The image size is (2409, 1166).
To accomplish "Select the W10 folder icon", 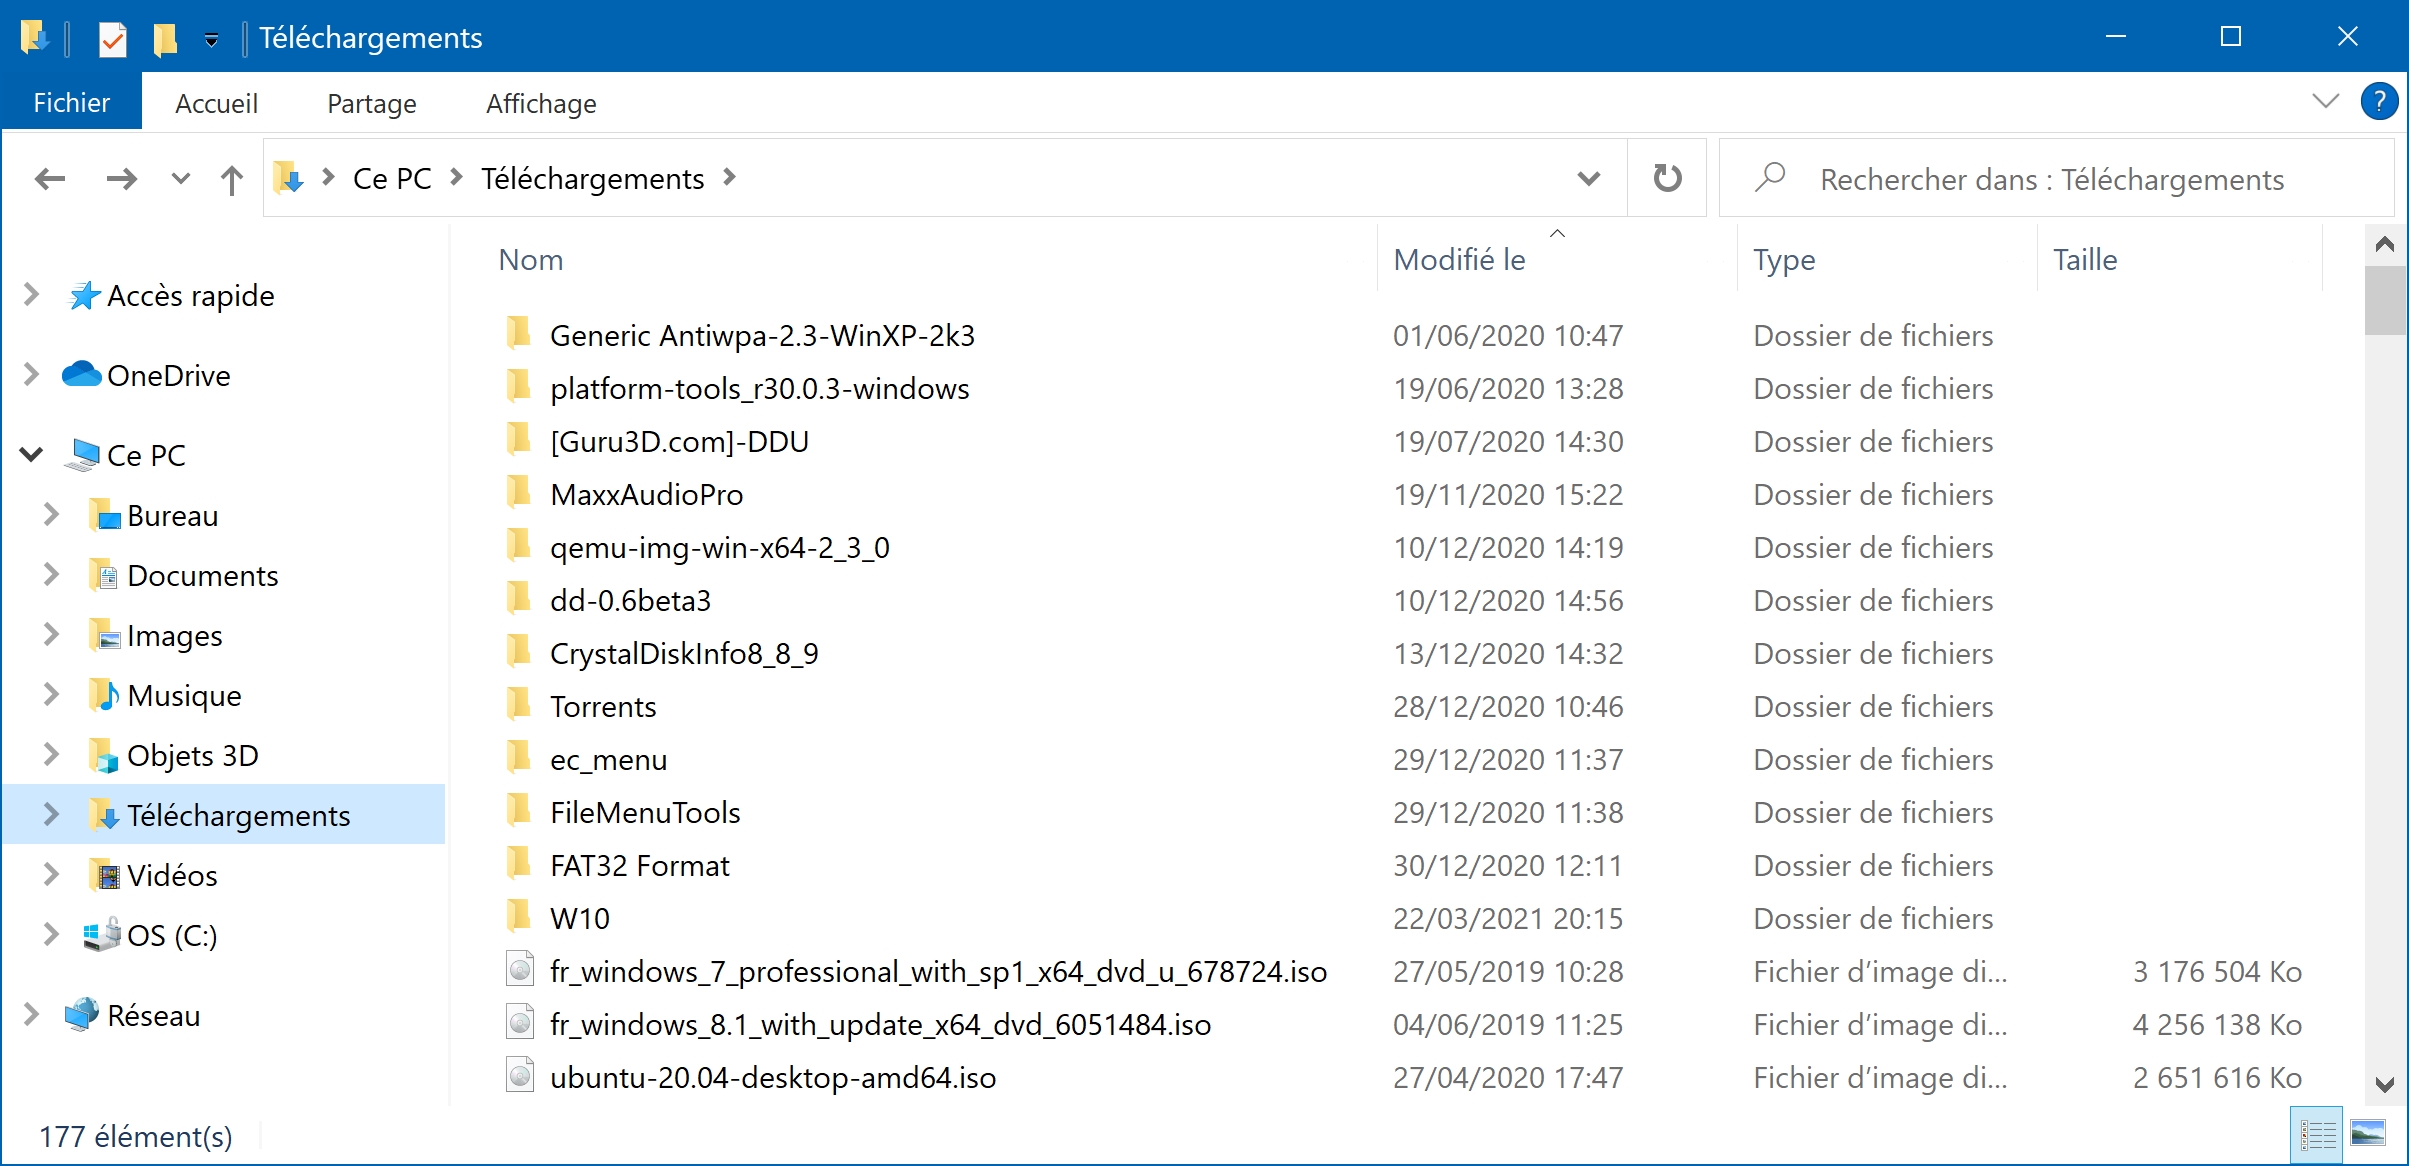I will [519, 917].
